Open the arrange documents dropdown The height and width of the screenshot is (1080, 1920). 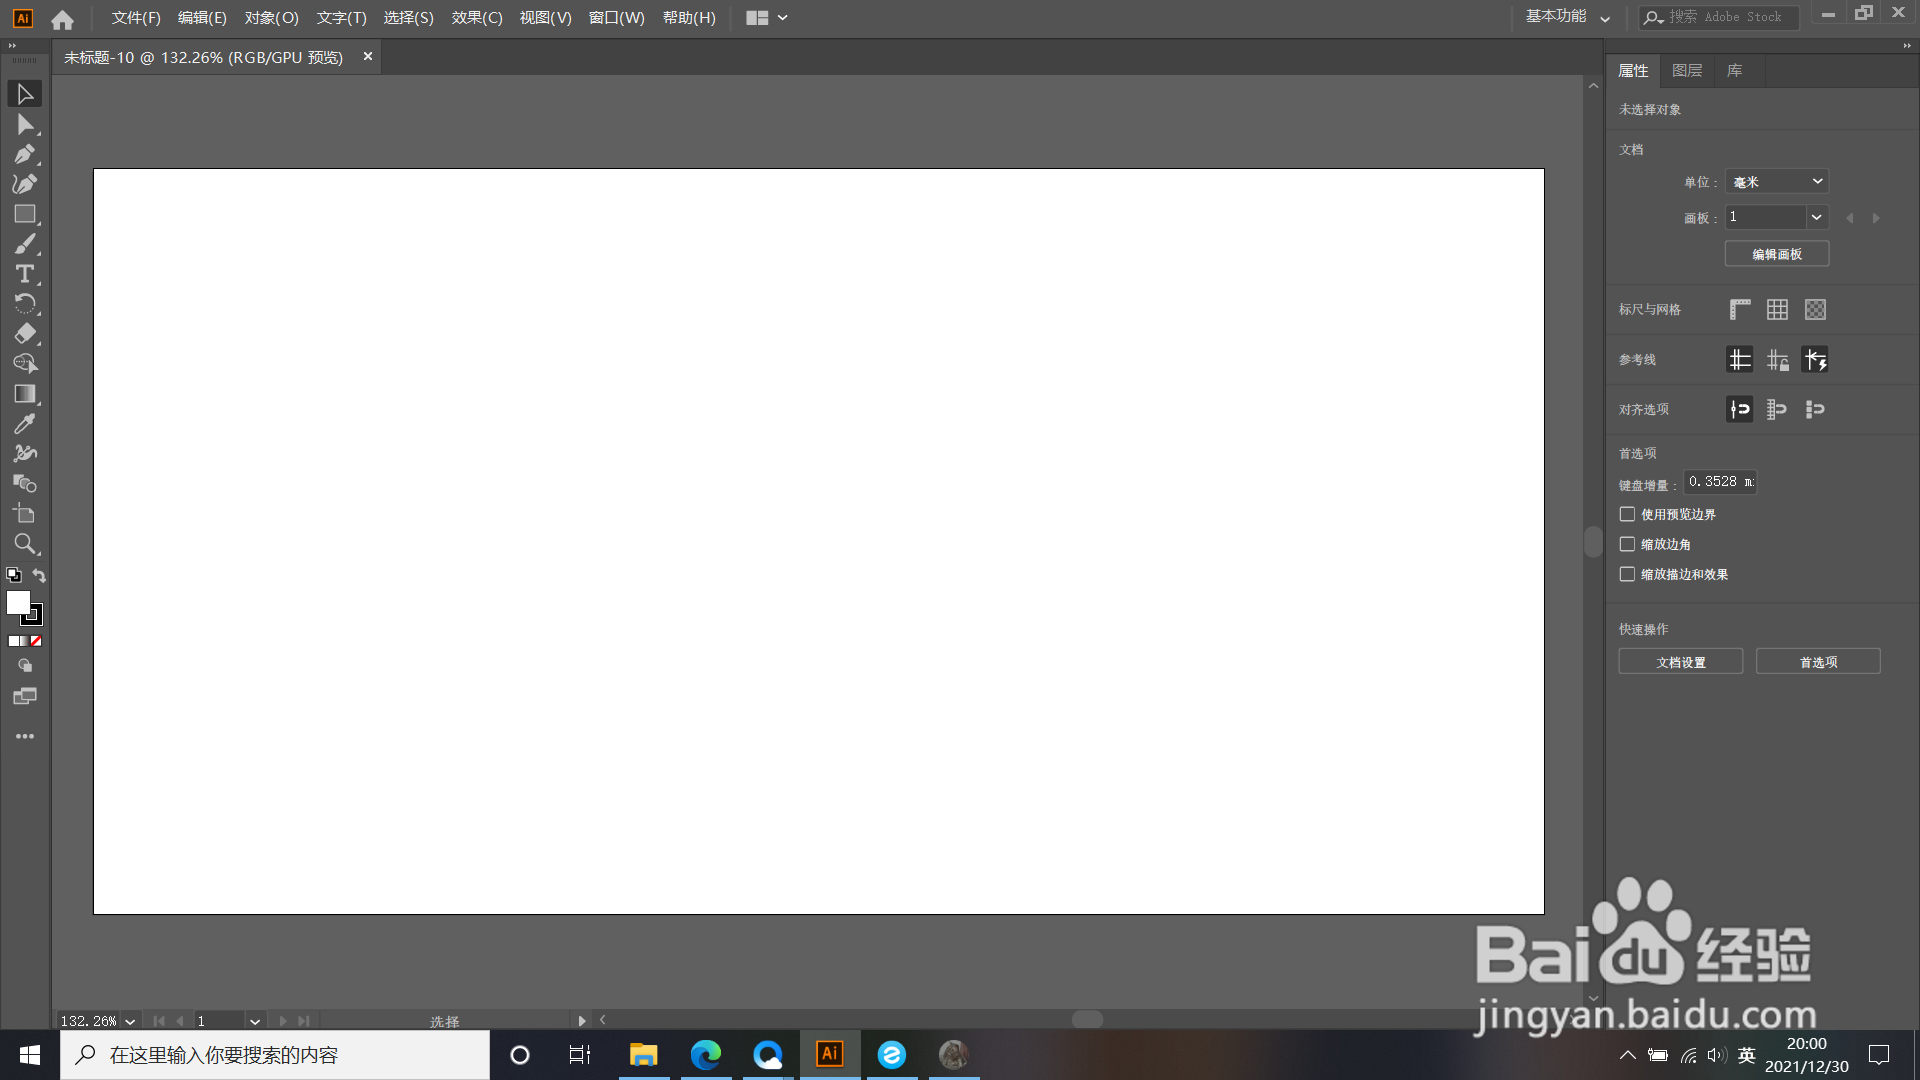tap(767, 17)
